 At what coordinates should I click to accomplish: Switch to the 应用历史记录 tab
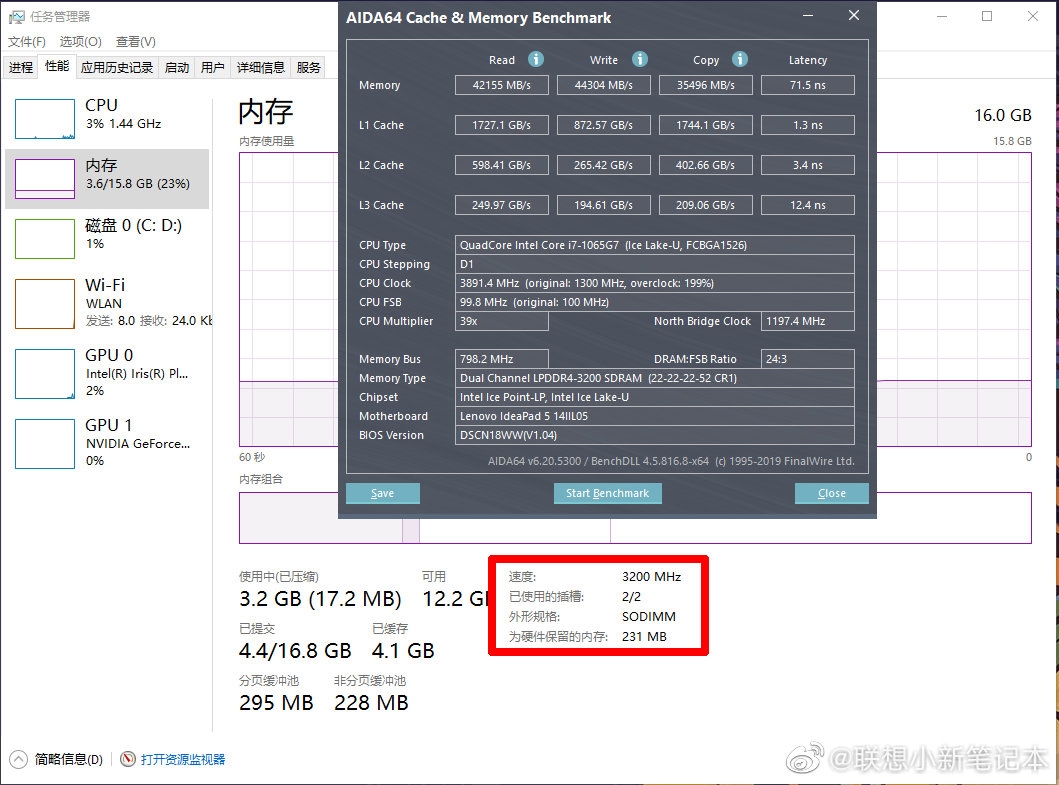click(117, 68)
